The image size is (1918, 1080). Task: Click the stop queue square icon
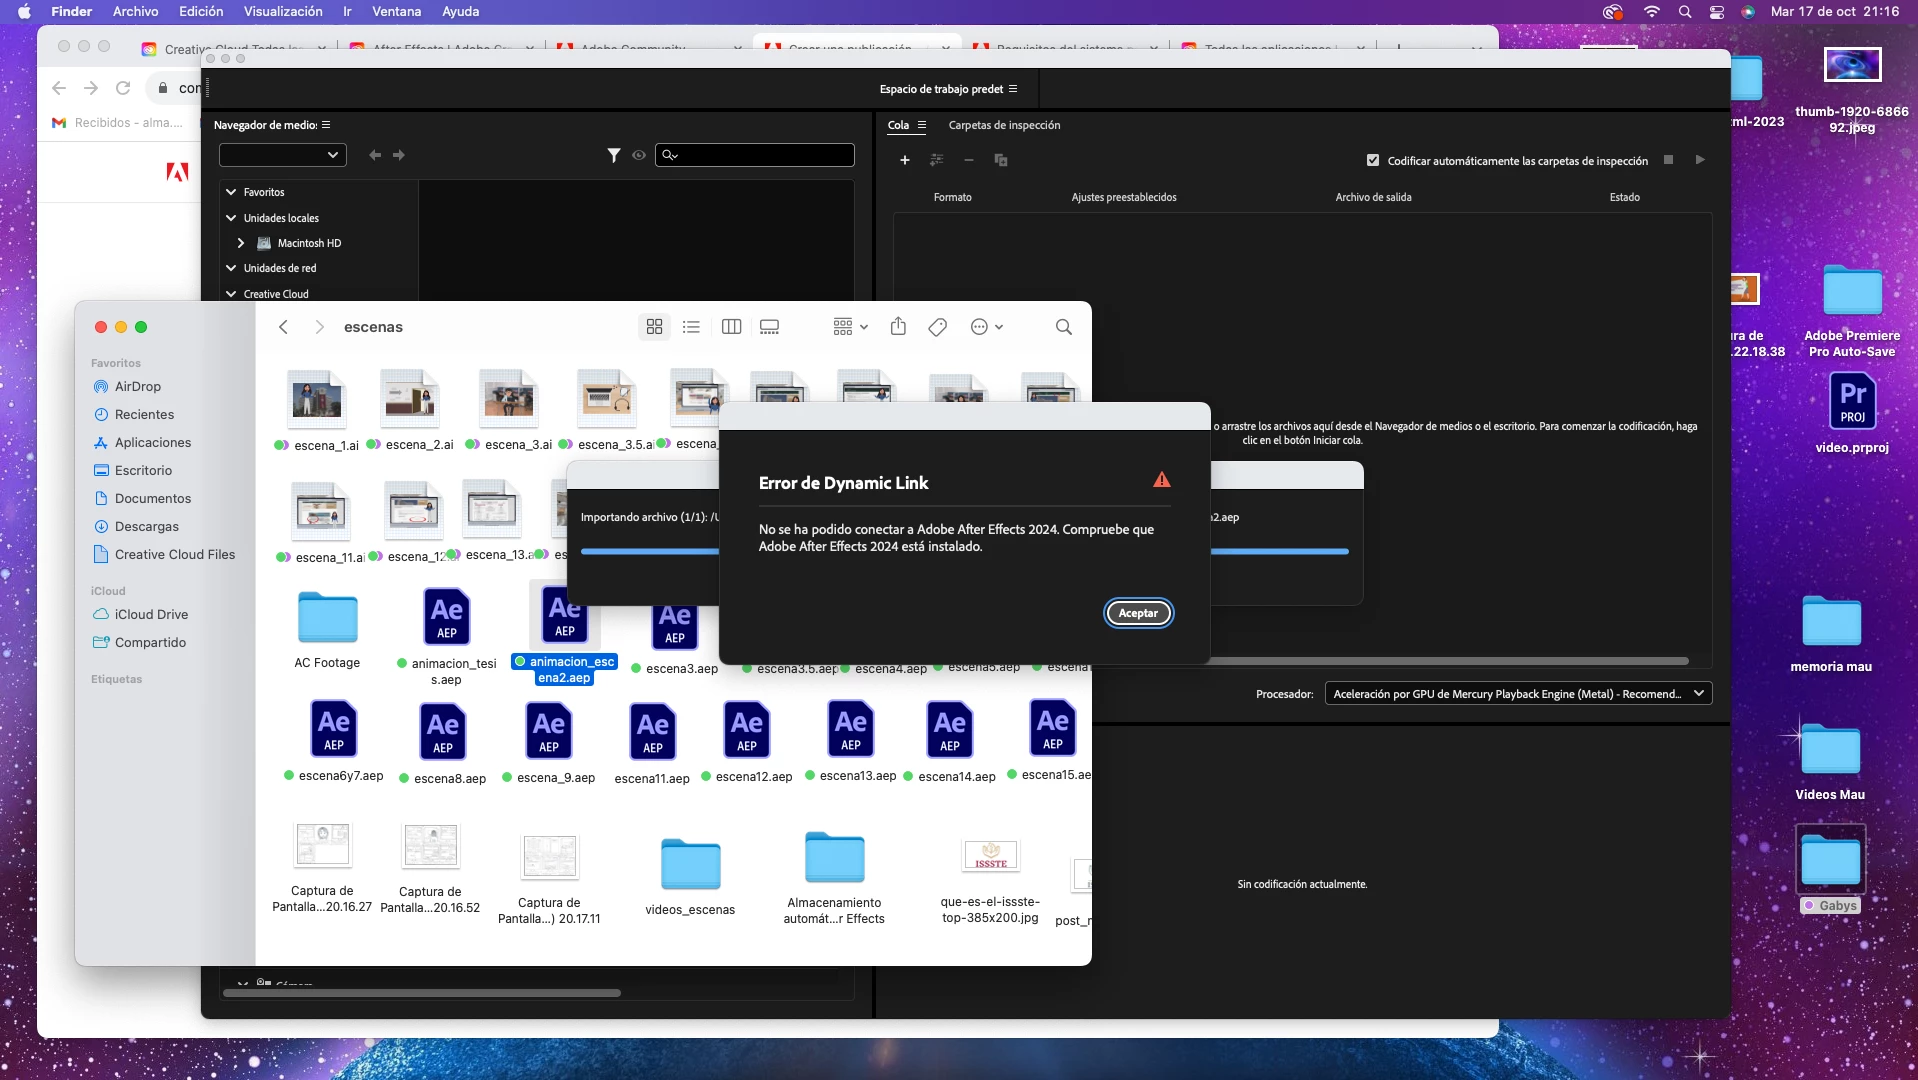pos(1668,160)
